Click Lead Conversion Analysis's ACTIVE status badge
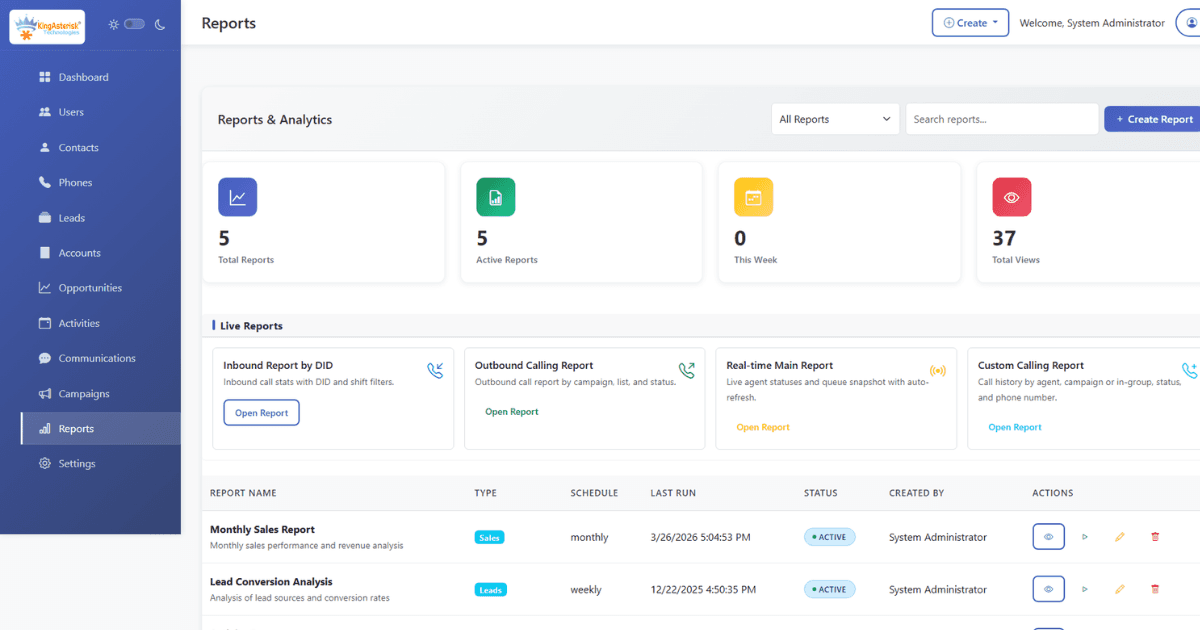 830,589
